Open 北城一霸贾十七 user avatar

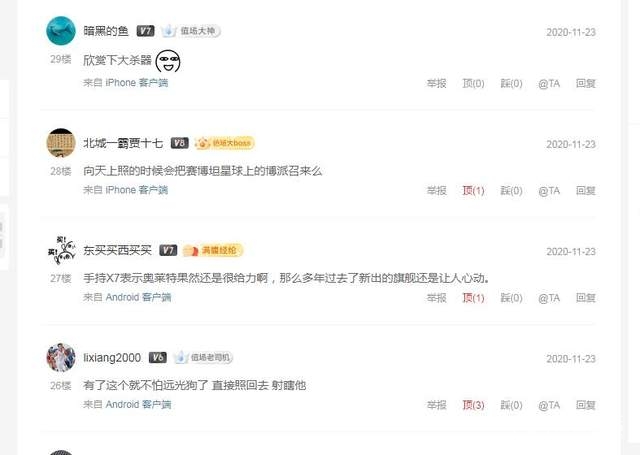click(x=61, y=143)
